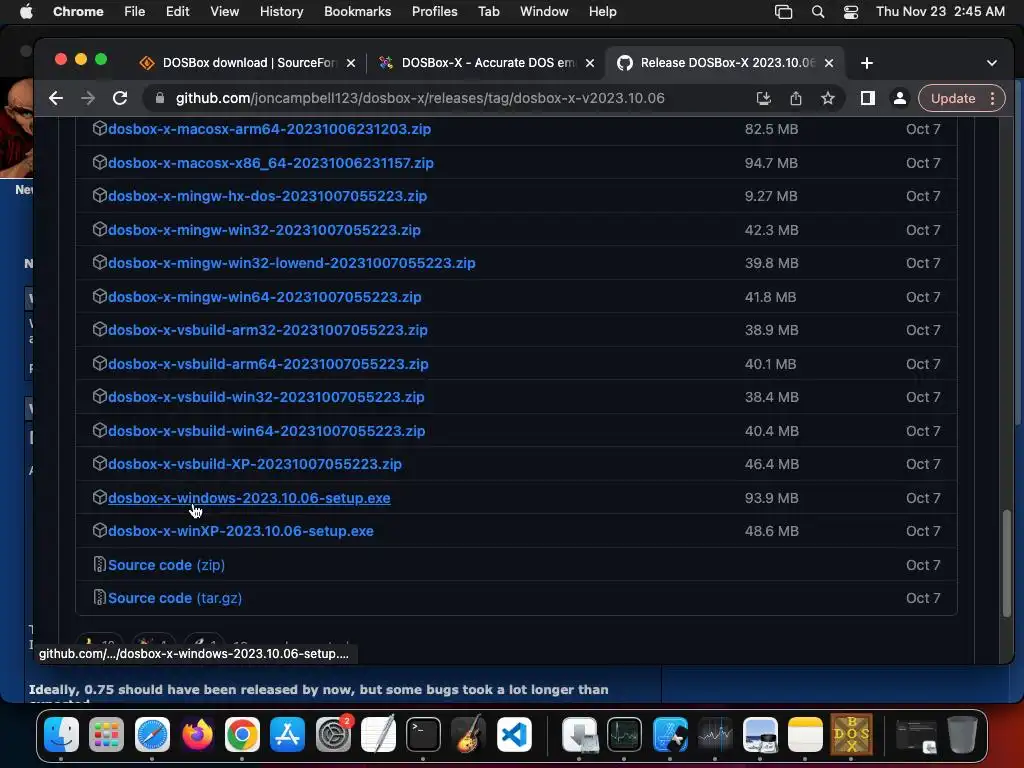The image size is (1024, 768).
Task: Open App Store from the Dock
Action: (287, 735)
